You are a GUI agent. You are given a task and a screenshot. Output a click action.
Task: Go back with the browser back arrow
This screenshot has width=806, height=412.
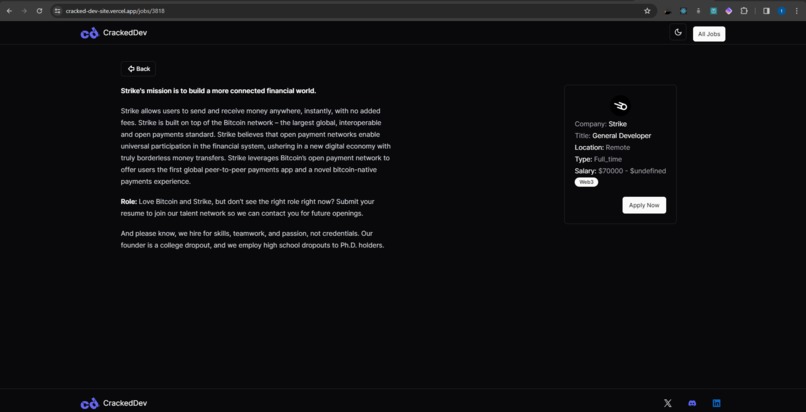tap(9, 11)
